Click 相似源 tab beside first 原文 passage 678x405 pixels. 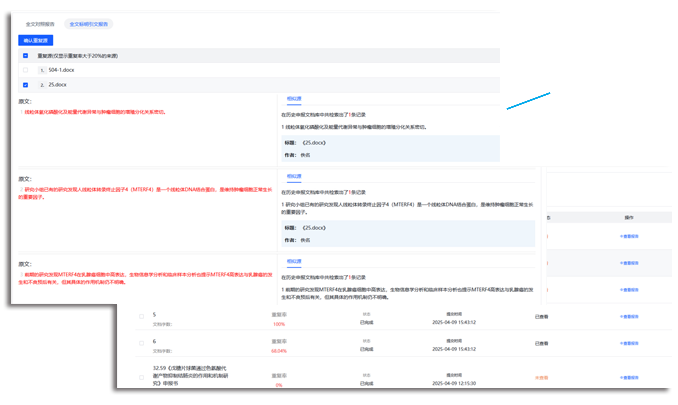pyautogui.click(x=294, y=100)
